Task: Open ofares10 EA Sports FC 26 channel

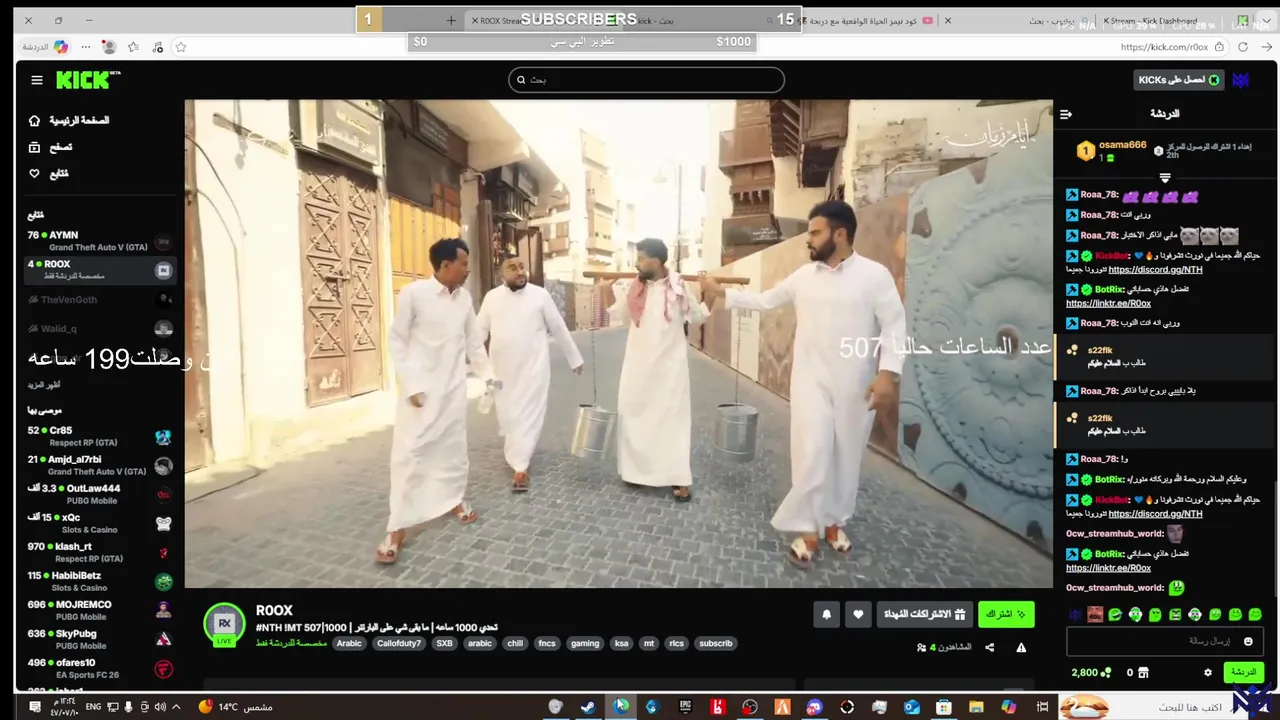Action: point(100,668)
